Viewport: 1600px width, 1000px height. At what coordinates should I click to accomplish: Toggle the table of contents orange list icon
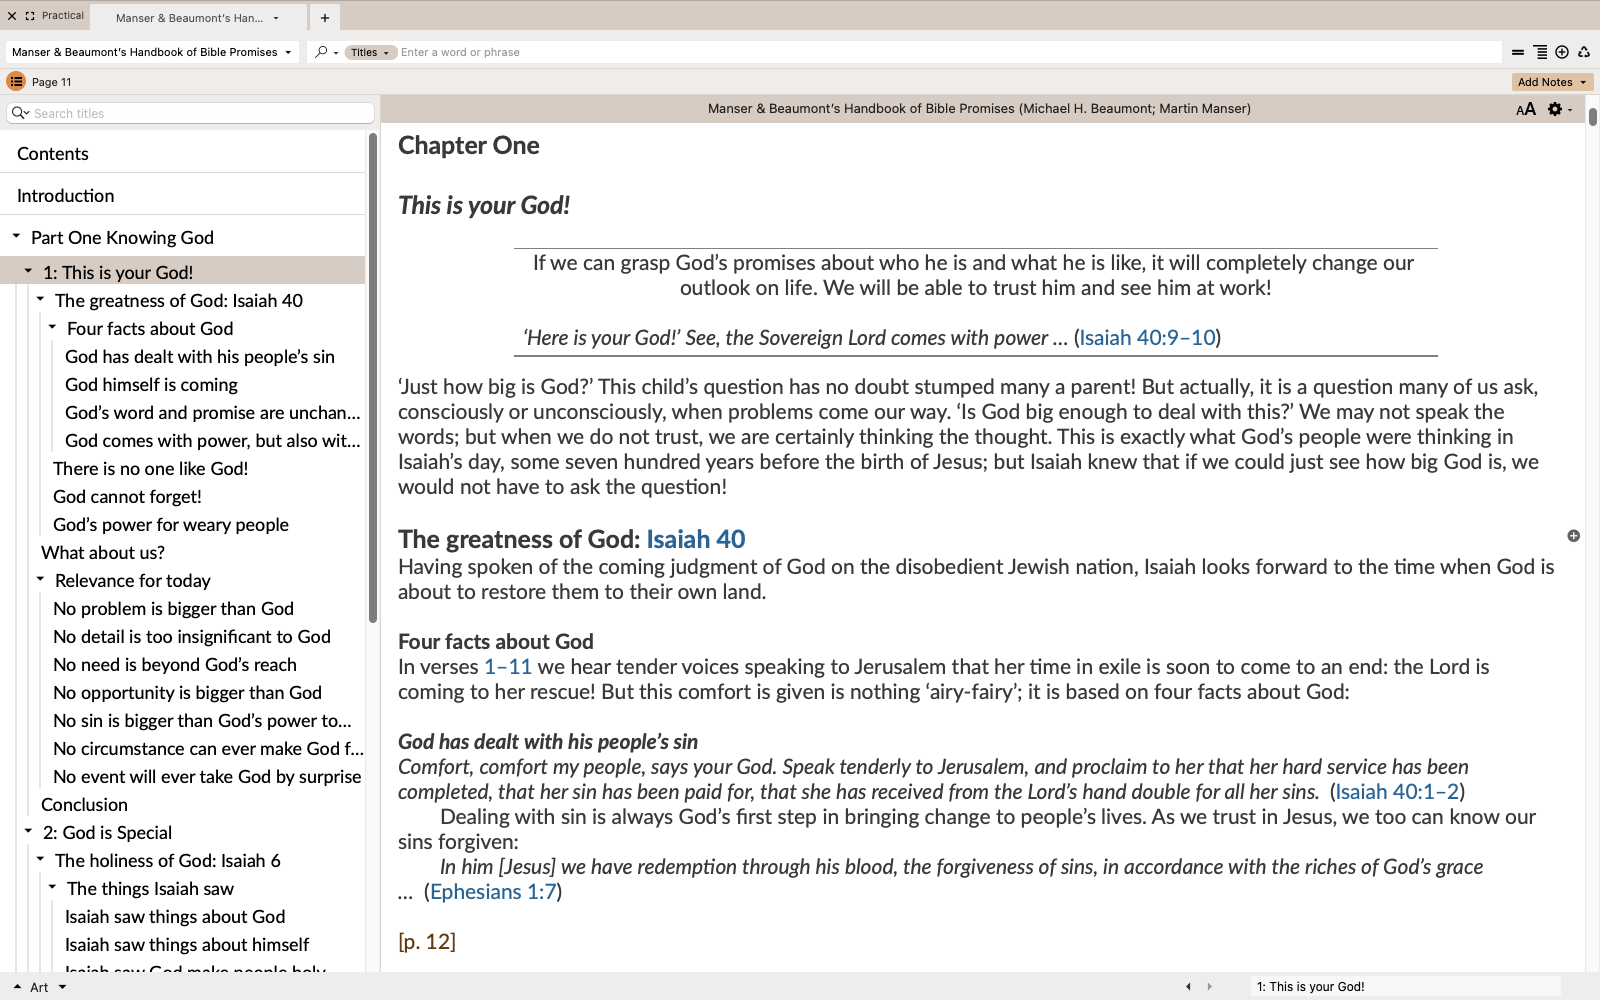(16, 82)
